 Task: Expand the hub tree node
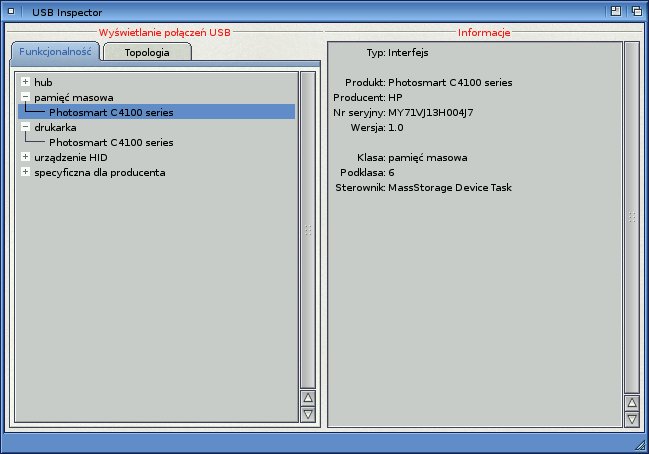[x=25, y=82]
